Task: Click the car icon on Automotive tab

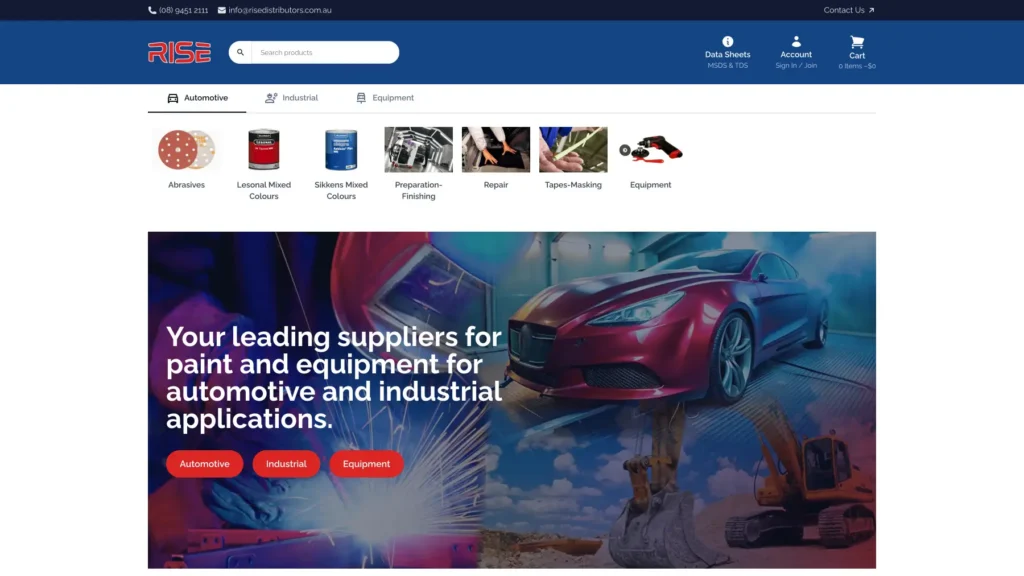Action: (x=172, y=98)
